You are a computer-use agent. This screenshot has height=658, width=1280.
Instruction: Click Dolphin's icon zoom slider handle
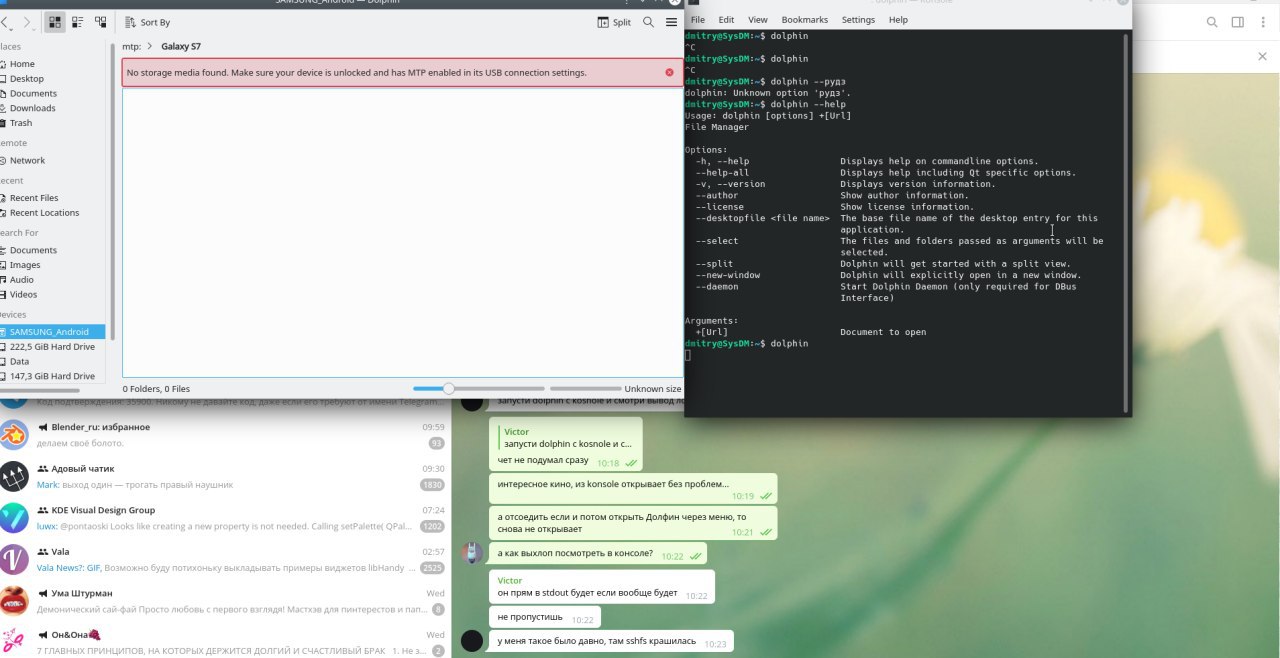pos(449,389)
